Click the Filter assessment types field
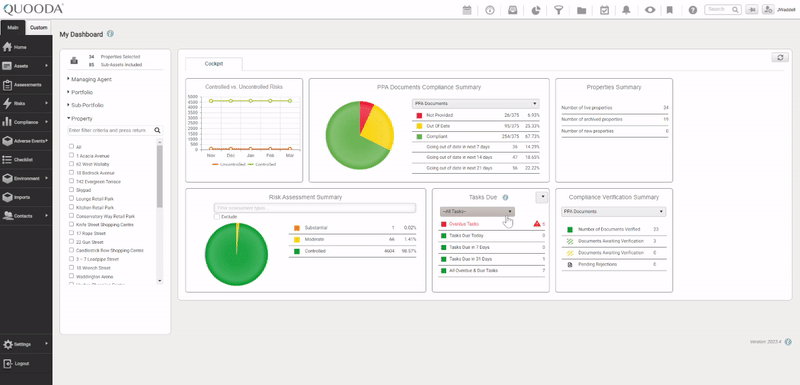This screenshot has width=800, height=385. pos(315,208)
